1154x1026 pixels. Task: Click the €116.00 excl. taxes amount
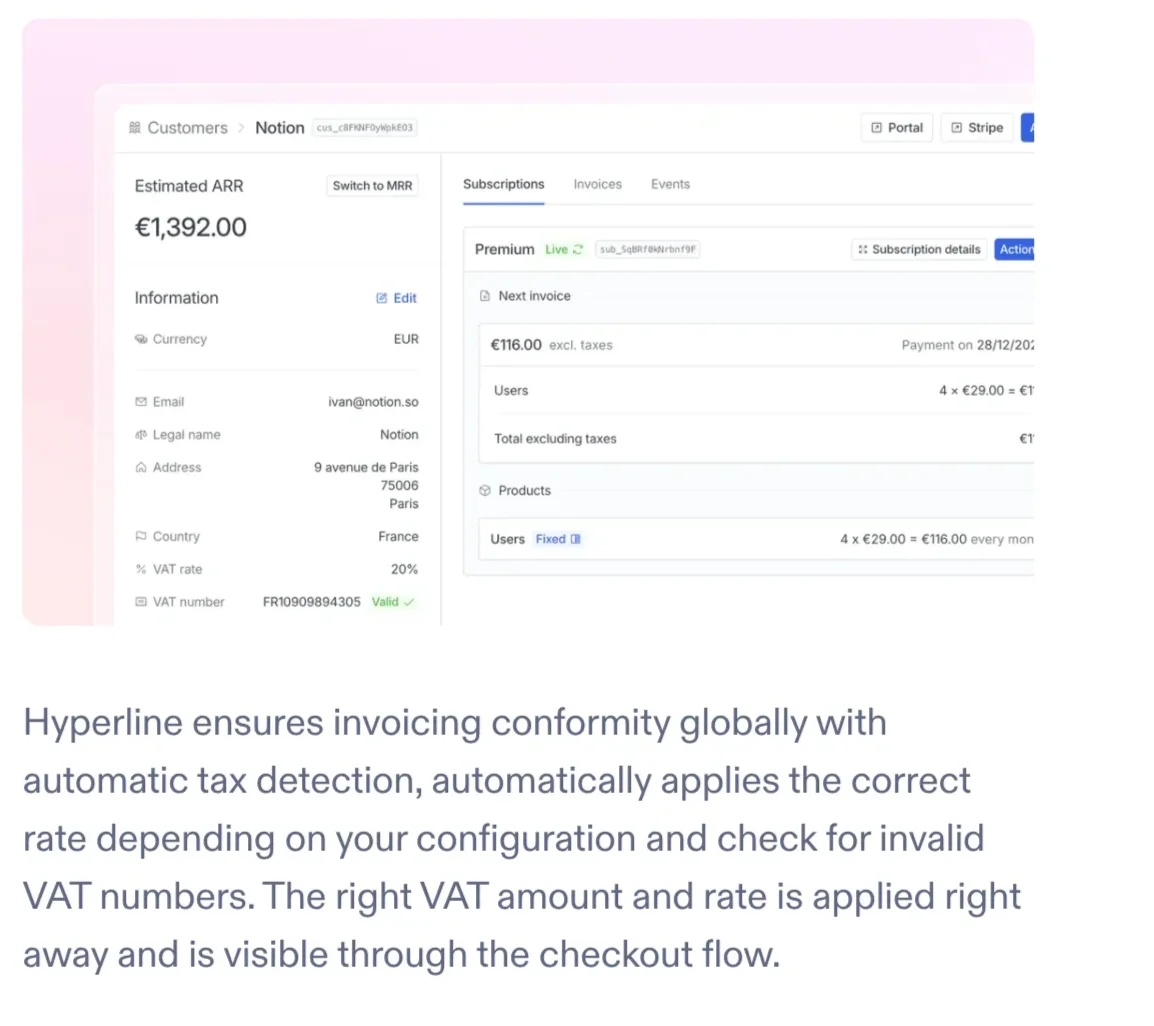click(x=551, y=345)
